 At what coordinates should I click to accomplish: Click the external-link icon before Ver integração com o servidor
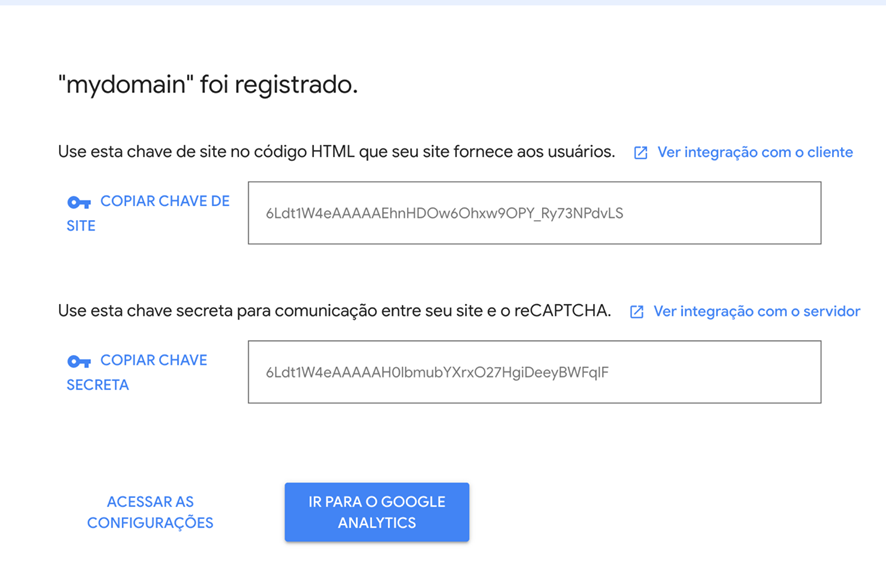pos(637,311)
